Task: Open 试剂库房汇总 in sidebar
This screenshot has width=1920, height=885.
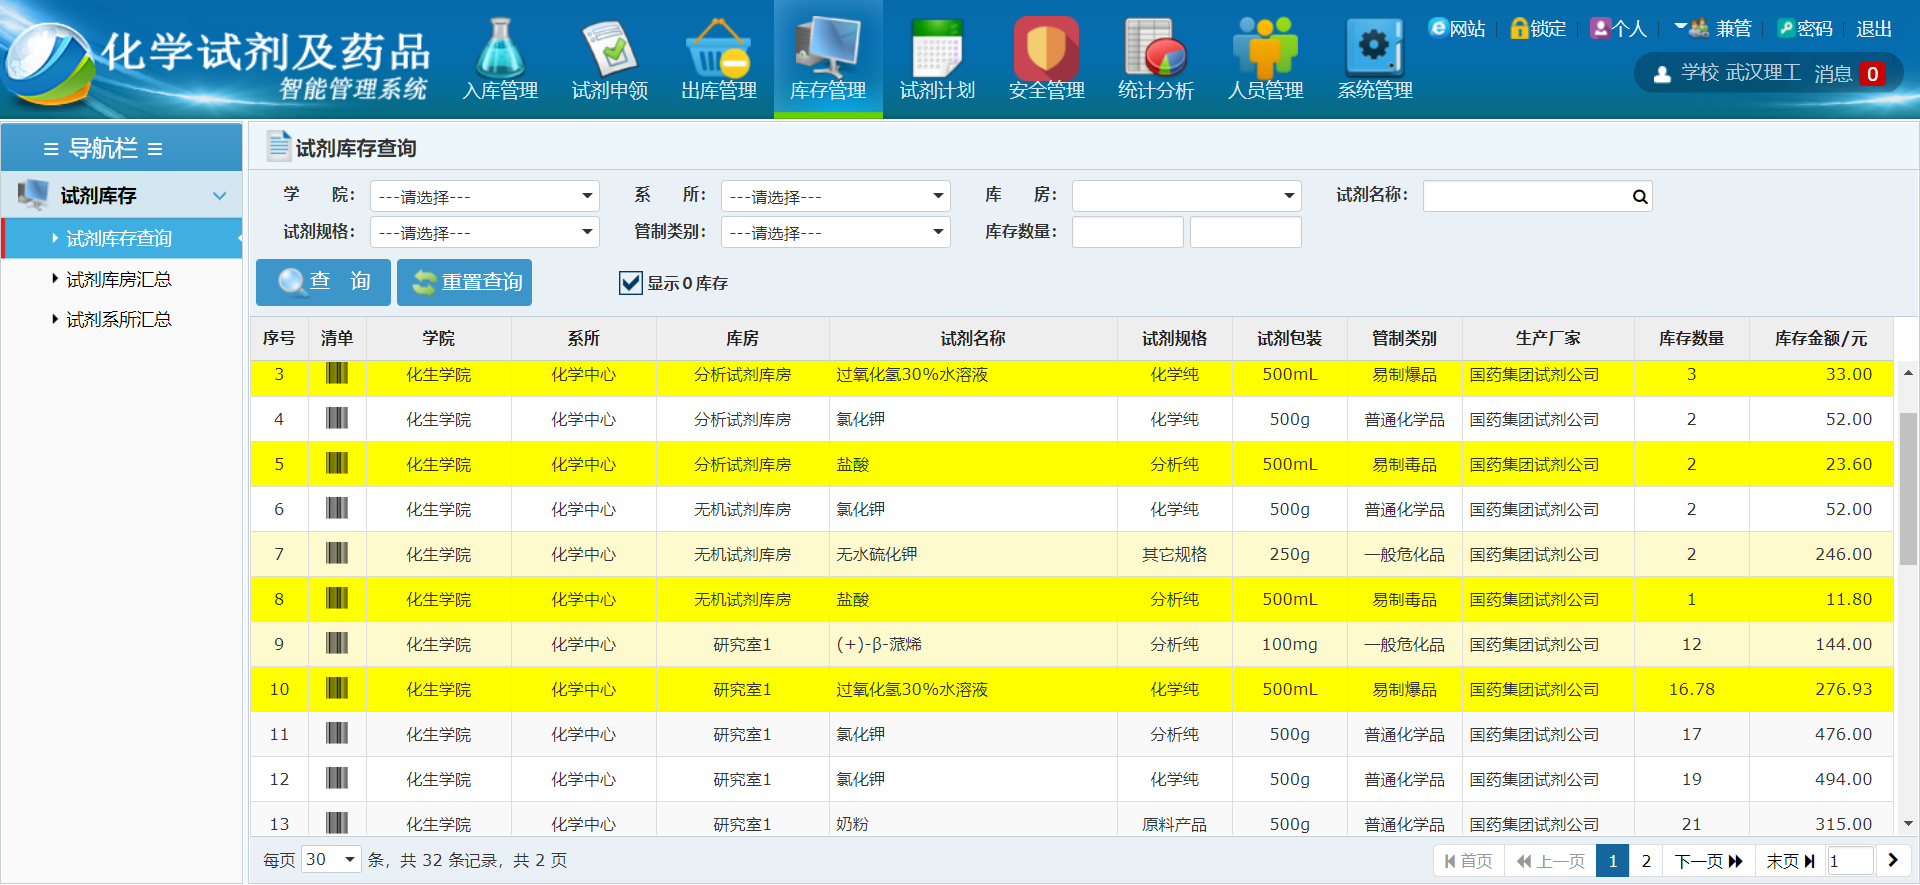Action: click(121, 279)
